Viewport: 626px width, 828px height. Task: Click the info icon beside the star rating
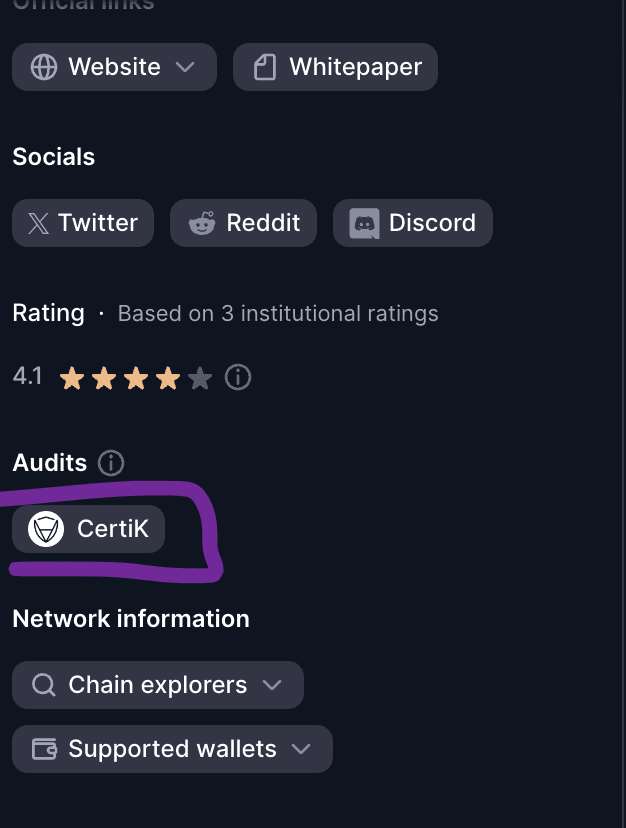pyautogui.click(x=238, y=378)
